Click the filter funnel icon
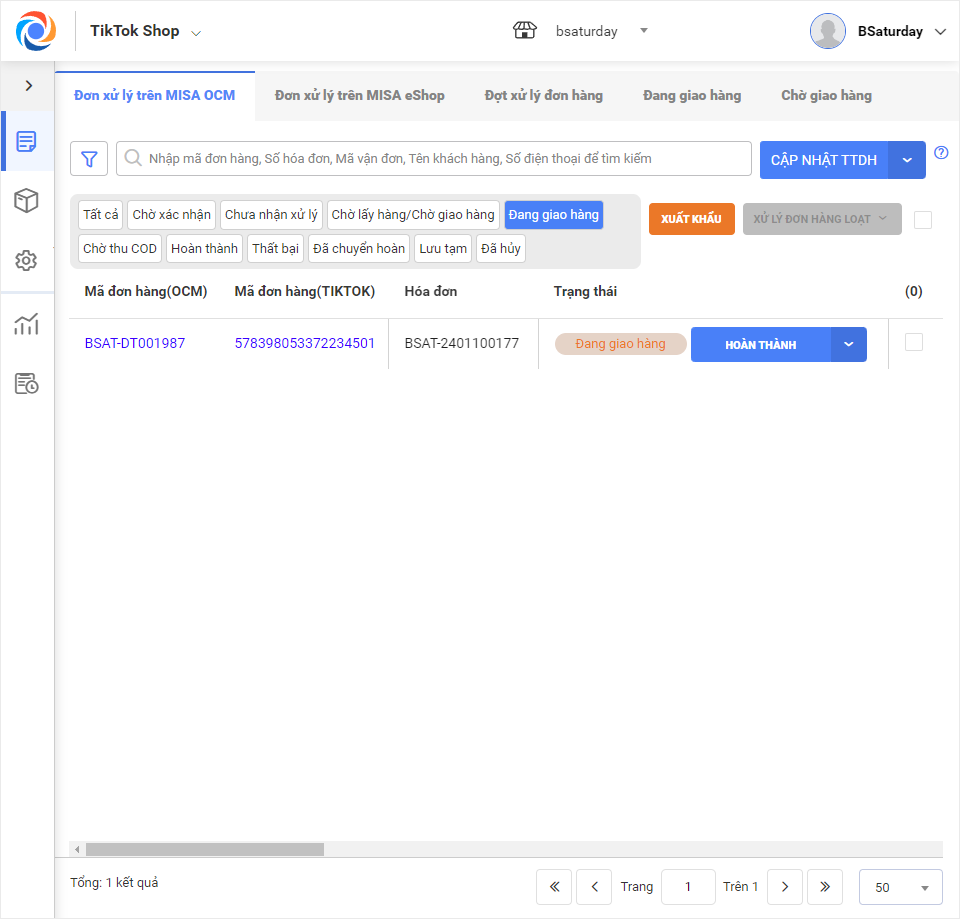 (89, 159)
